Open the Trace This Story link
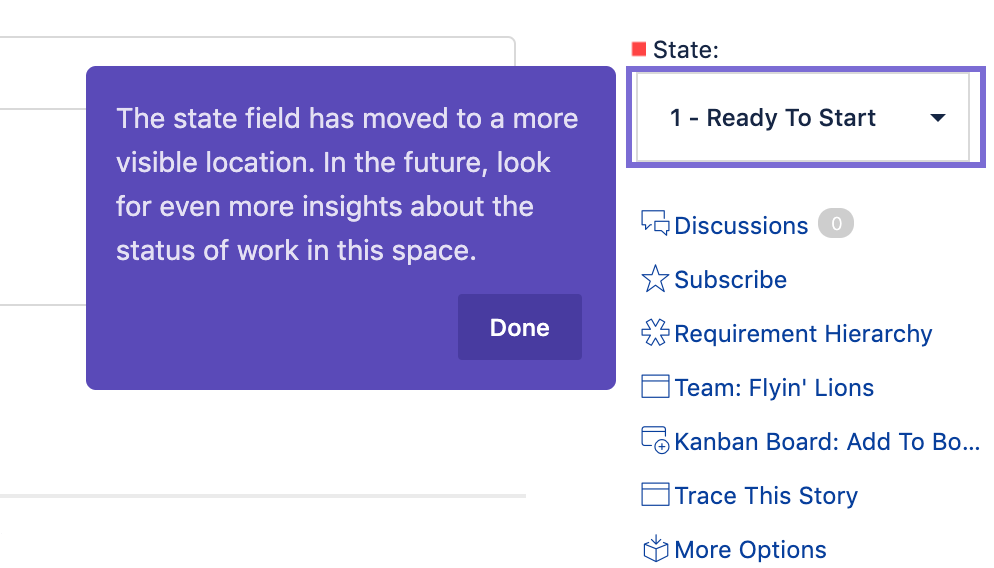The width and height of the screenshot is (994, 568). [x=766, y=495]
